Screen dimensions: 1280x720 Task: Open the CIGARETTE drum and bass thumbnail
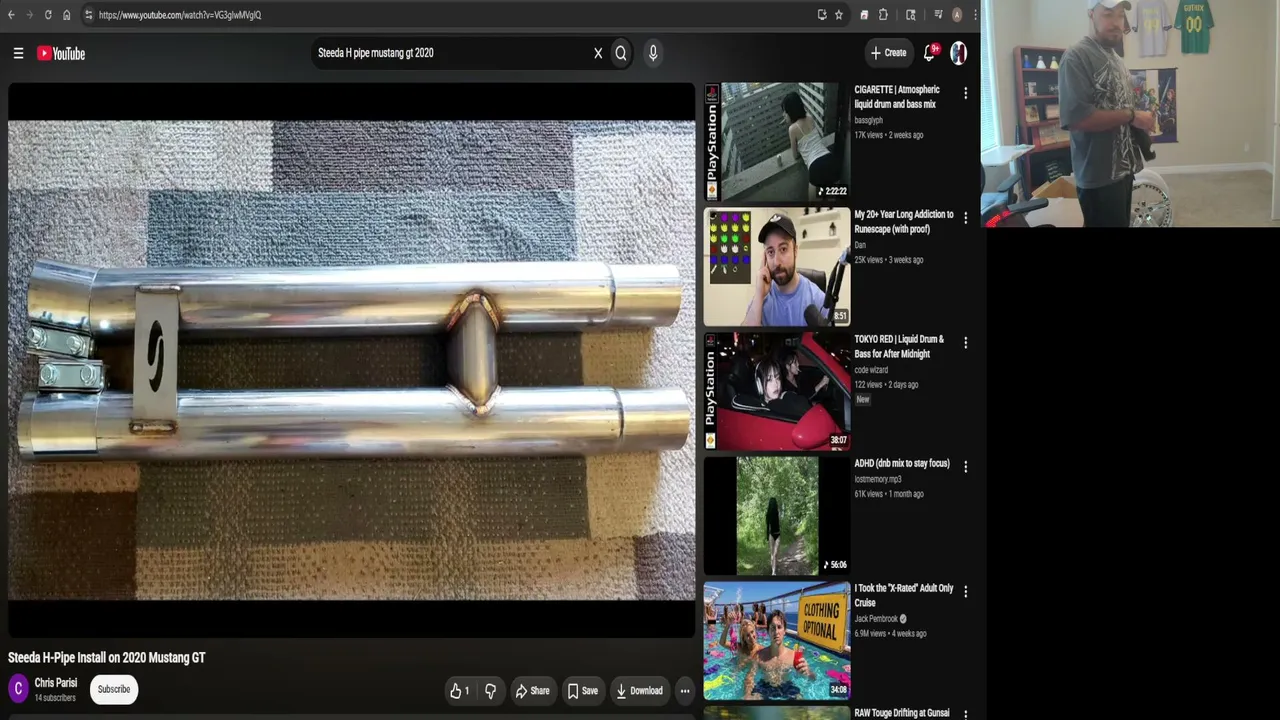click(777, 142)
